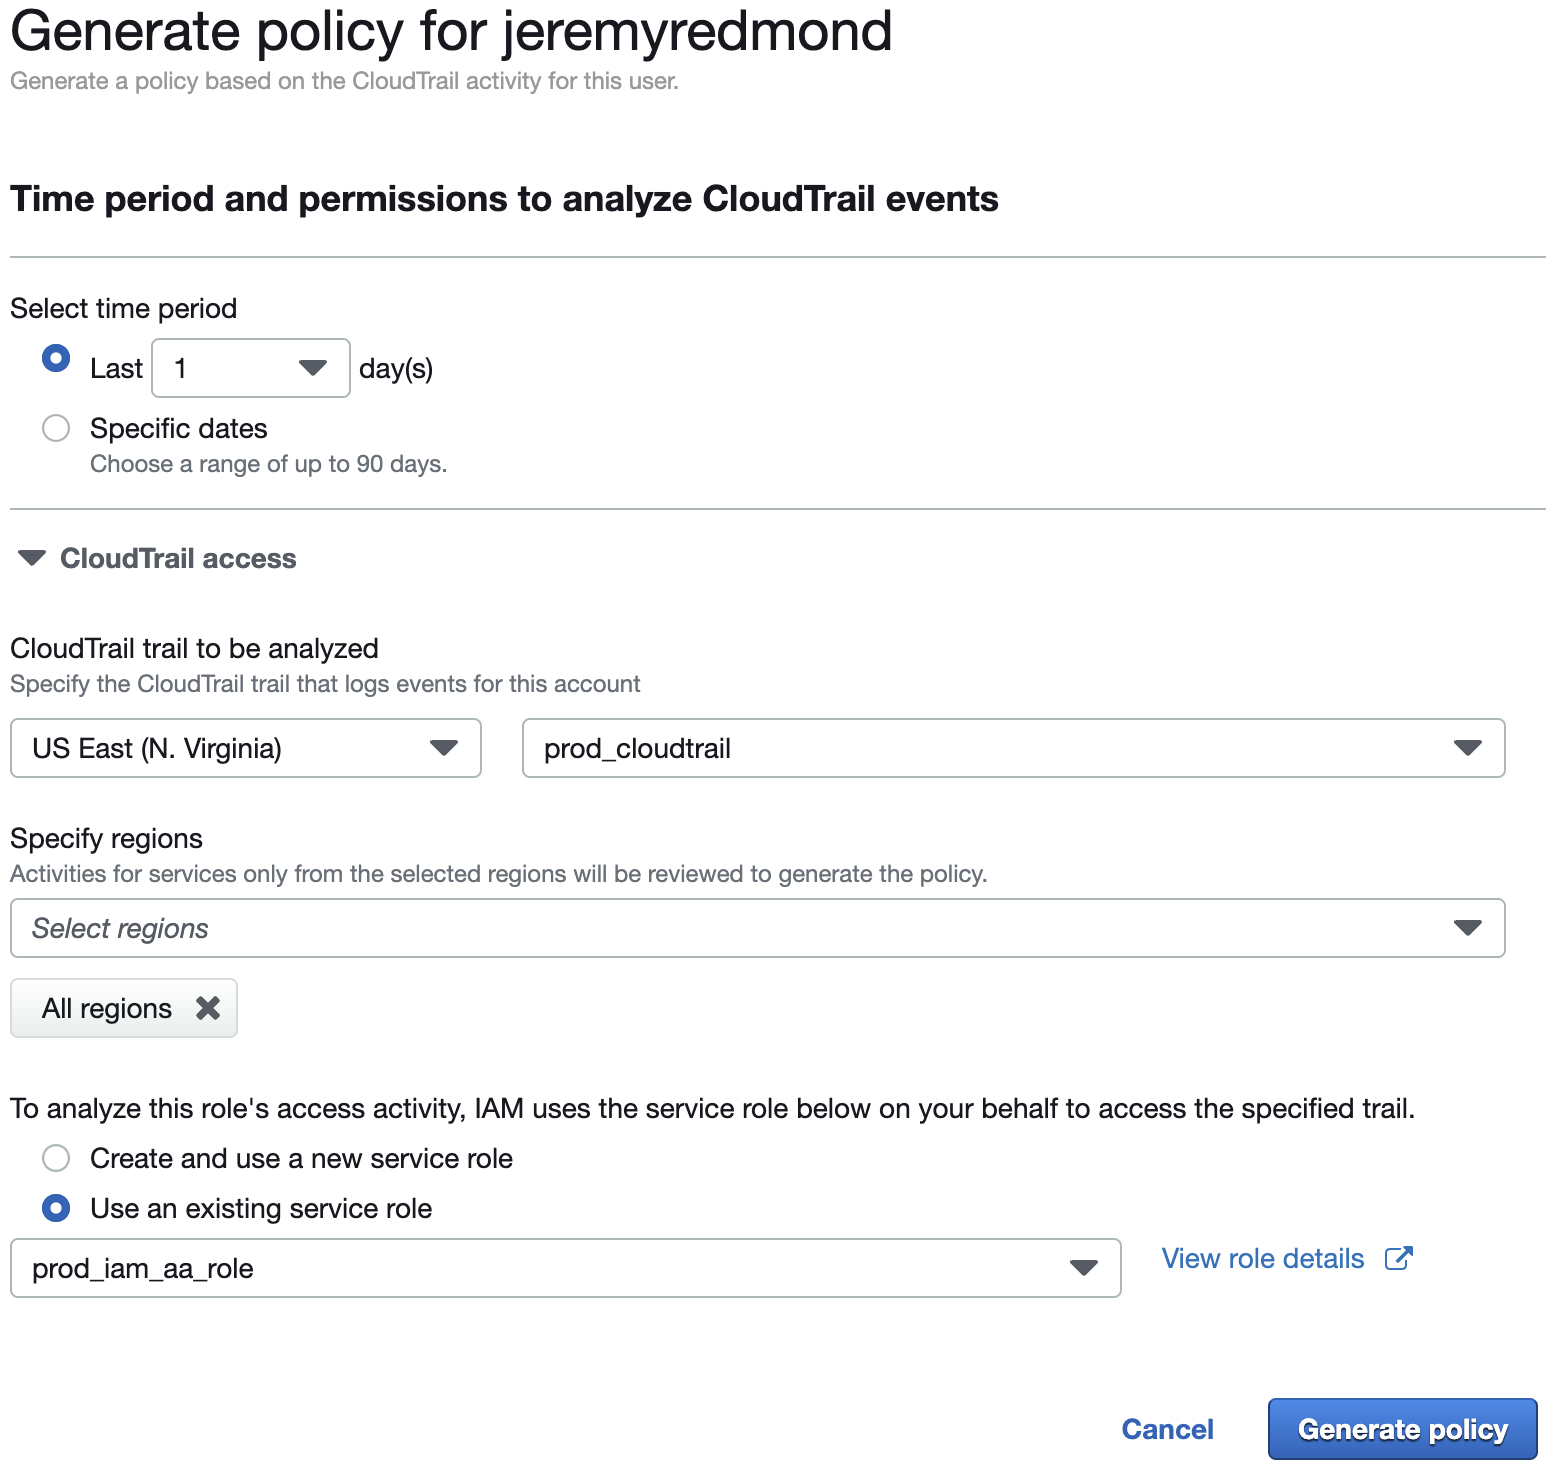Click the 'Specify regions' label
1562x1484 pixels.
106,838
